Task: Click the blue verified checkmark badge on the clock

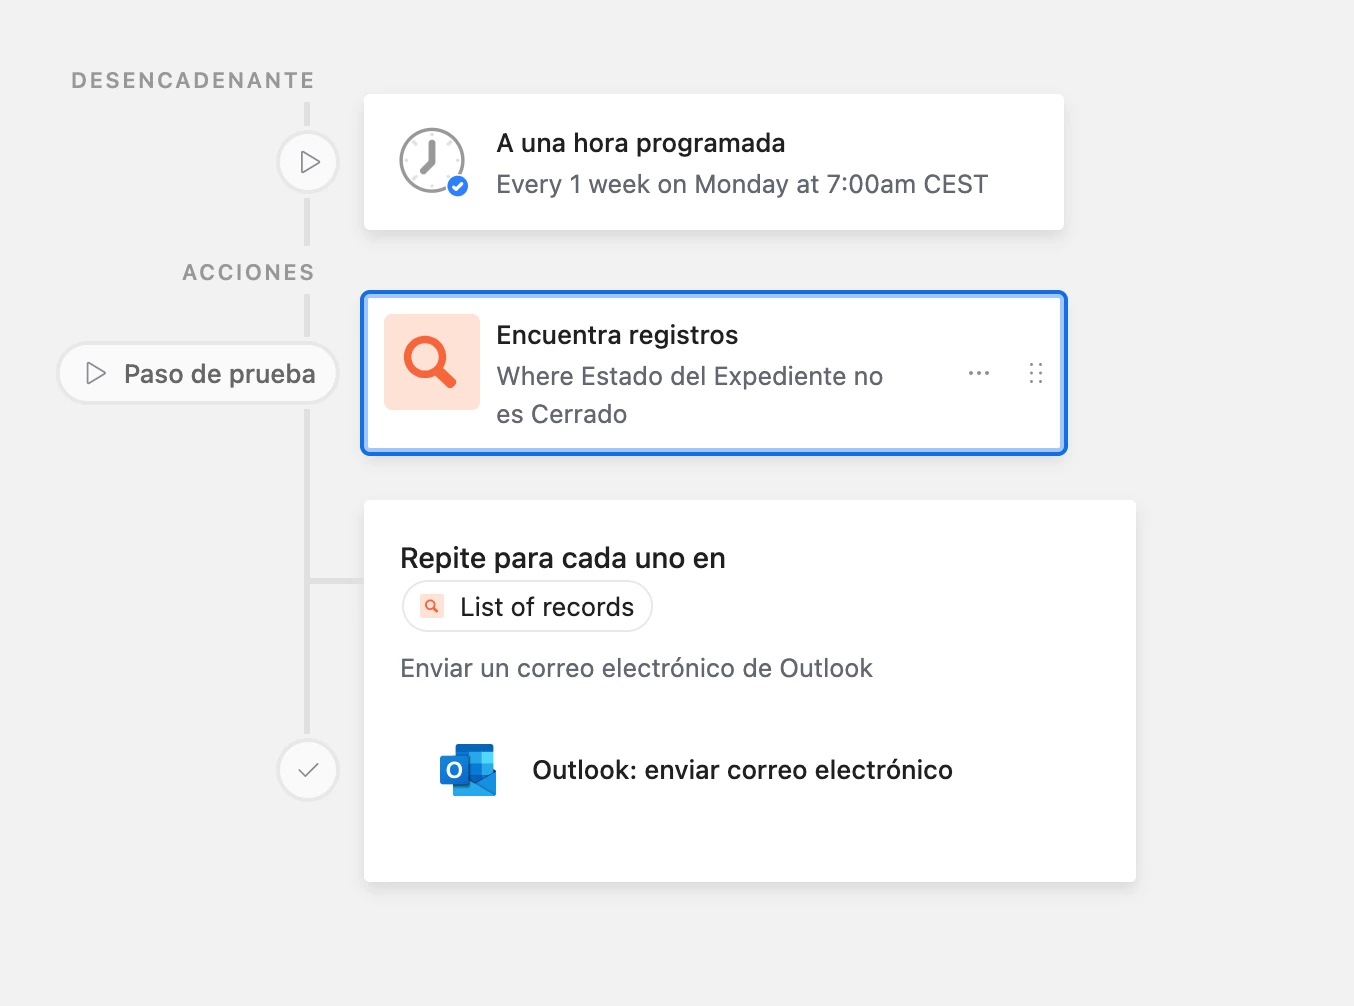Action: [458, 185]
